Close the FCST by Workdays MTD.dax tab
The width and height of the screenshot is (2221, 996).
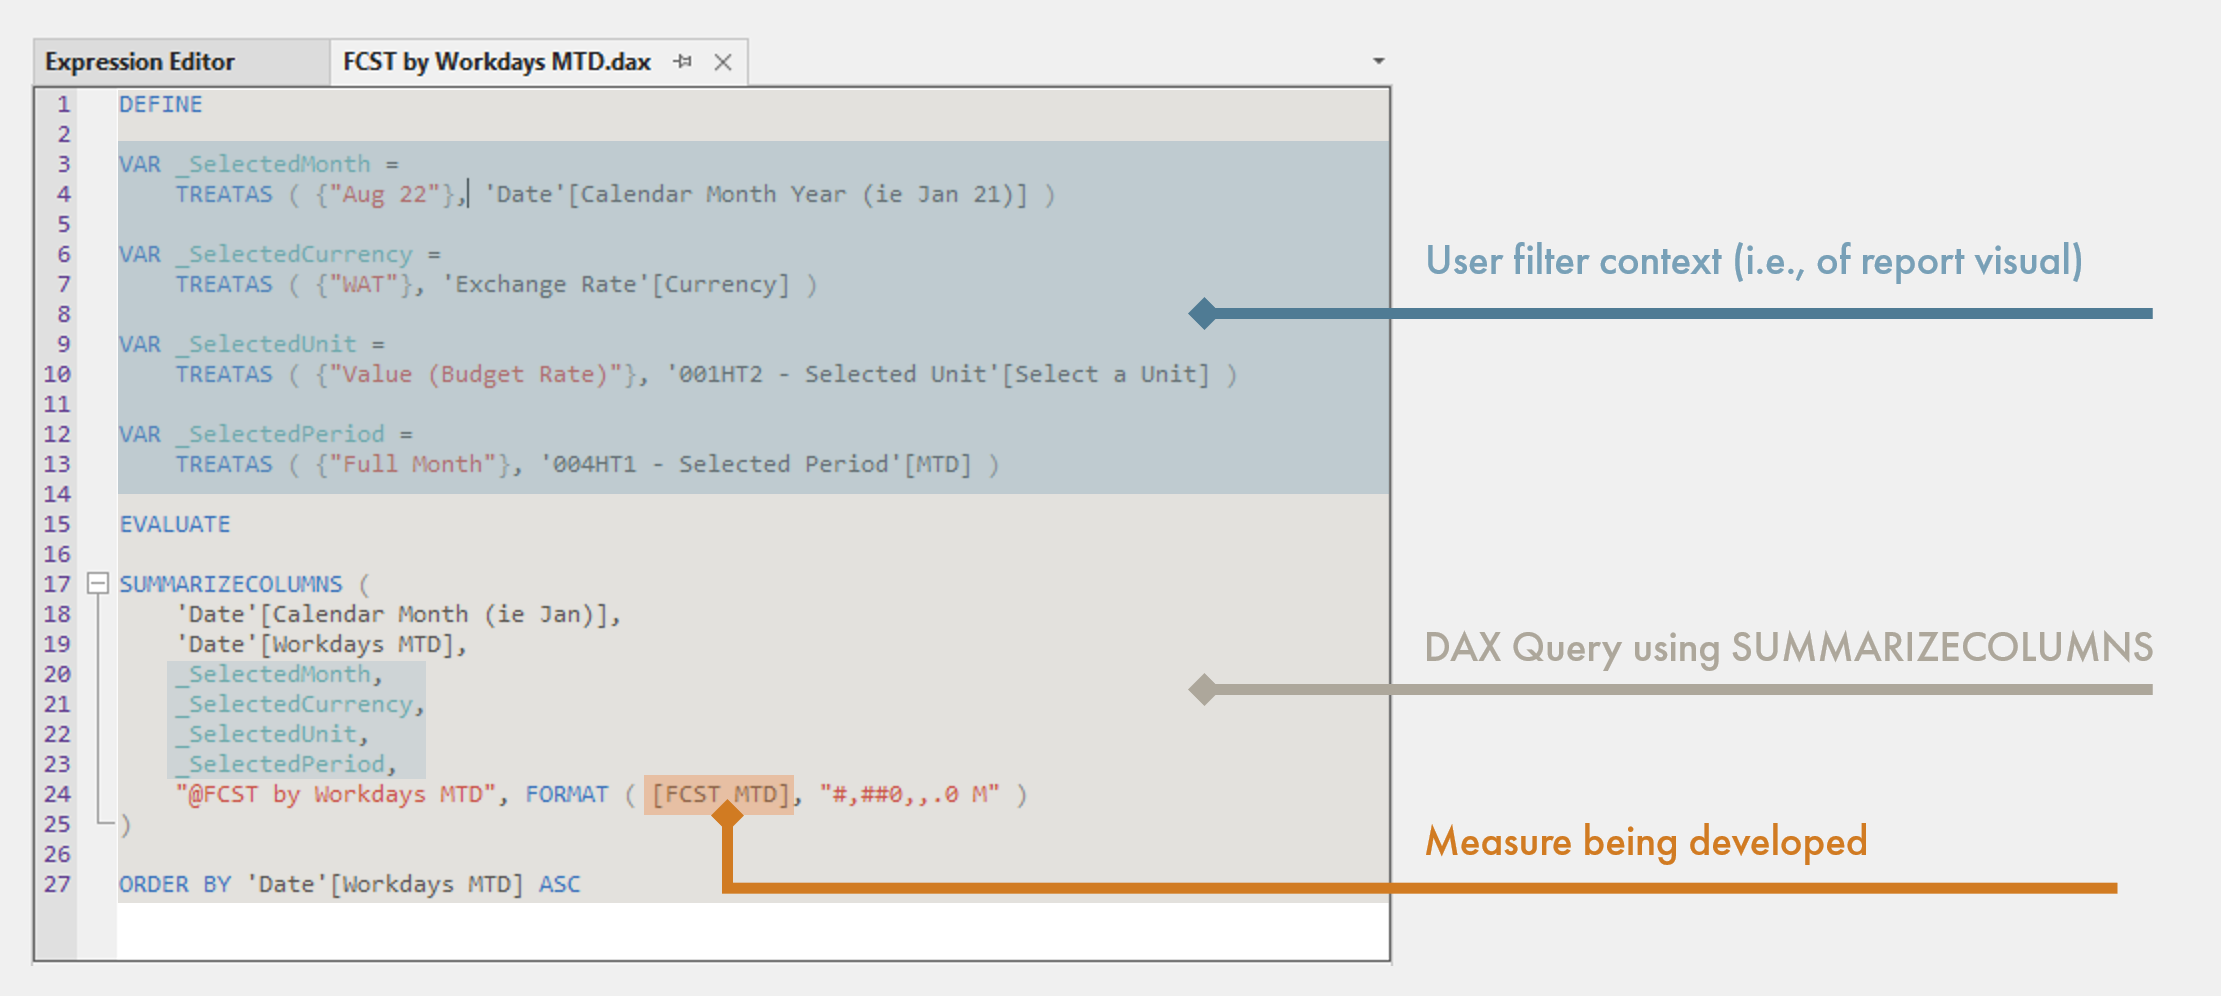723,61
